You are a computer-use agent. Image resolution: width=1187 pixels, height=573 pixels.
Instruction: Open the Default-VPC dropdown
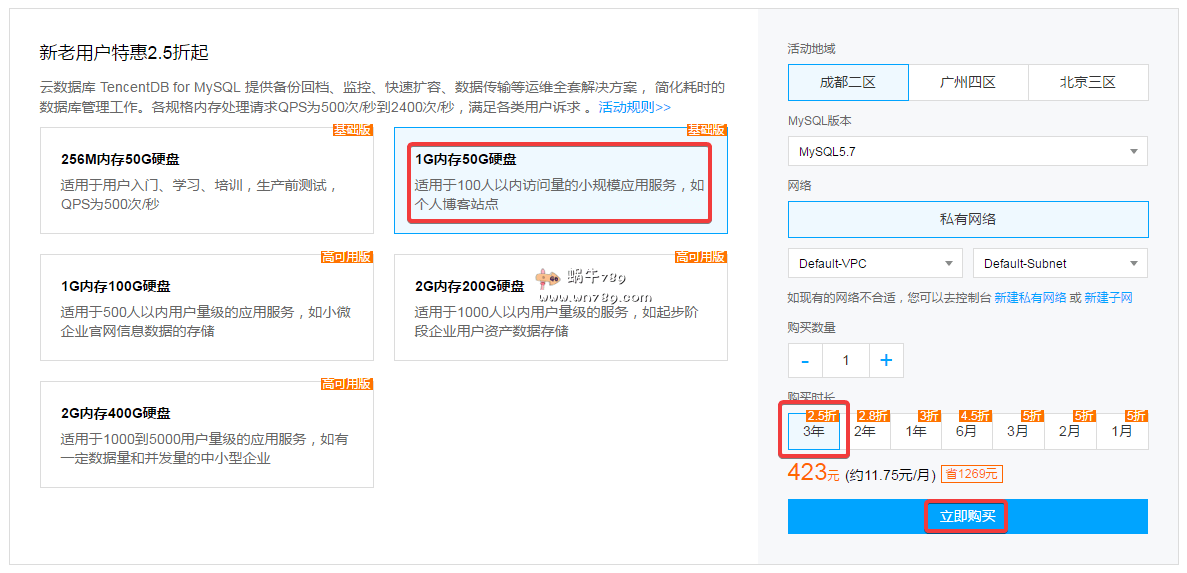[875, 264]
